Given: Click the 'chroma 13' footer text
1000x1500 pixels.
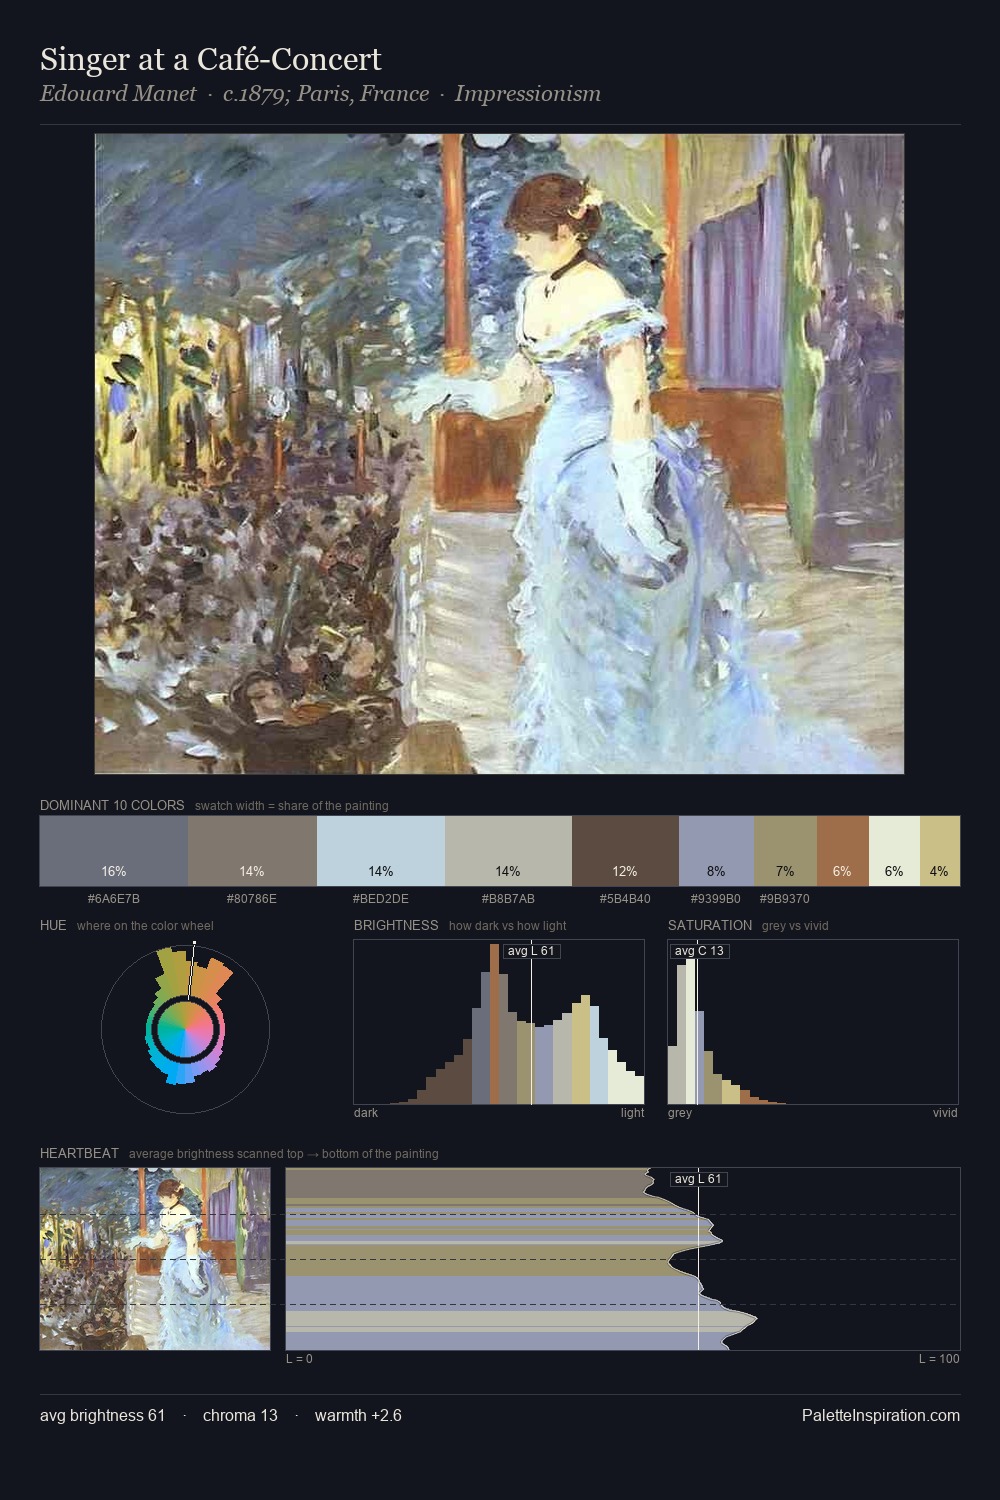Looking at the screenshot, I should pos(240,1415).
